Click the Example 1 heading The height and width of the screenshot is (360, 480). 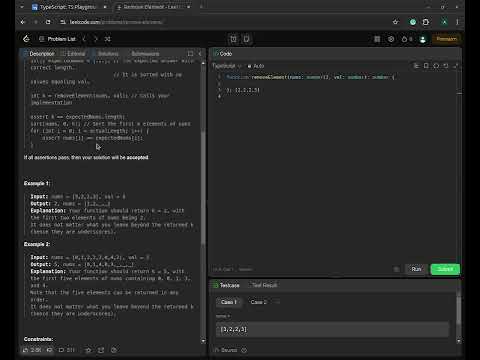click(x=37, y=183)
